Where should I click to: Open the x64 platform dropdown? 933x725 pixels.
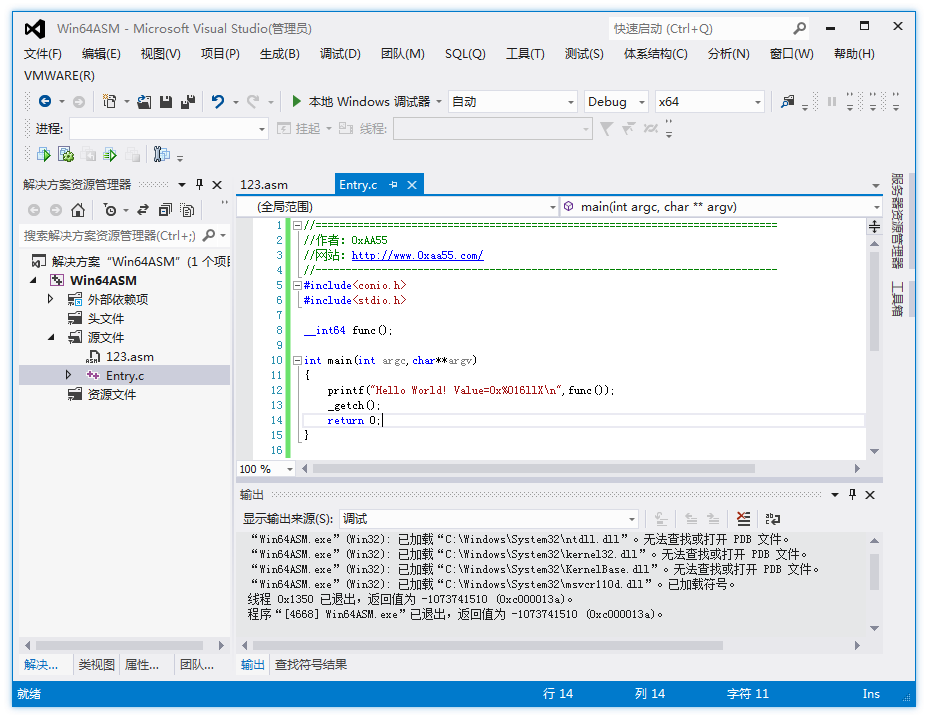757,101
